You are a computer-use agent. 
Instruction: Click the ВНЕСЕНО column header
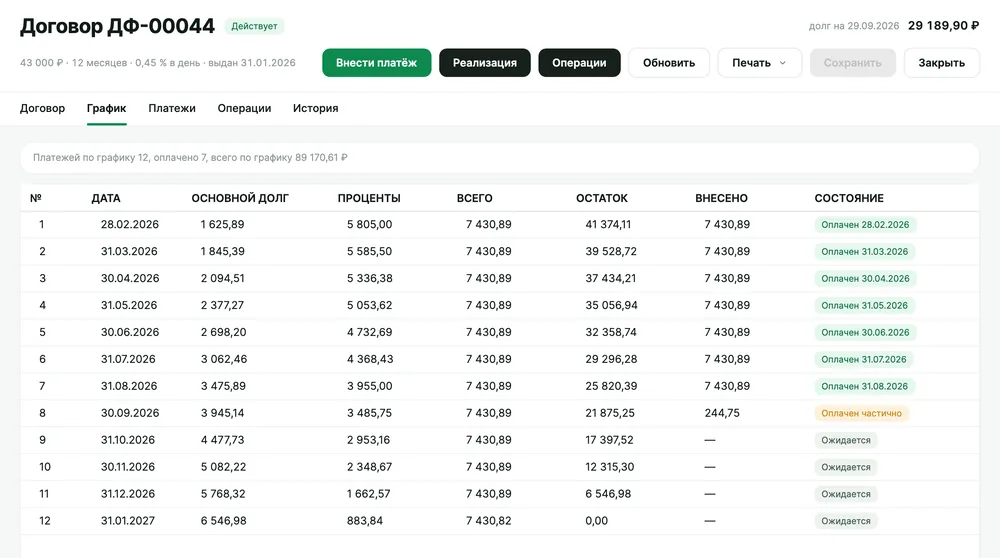pyautogui.click(x=721, y=198)
